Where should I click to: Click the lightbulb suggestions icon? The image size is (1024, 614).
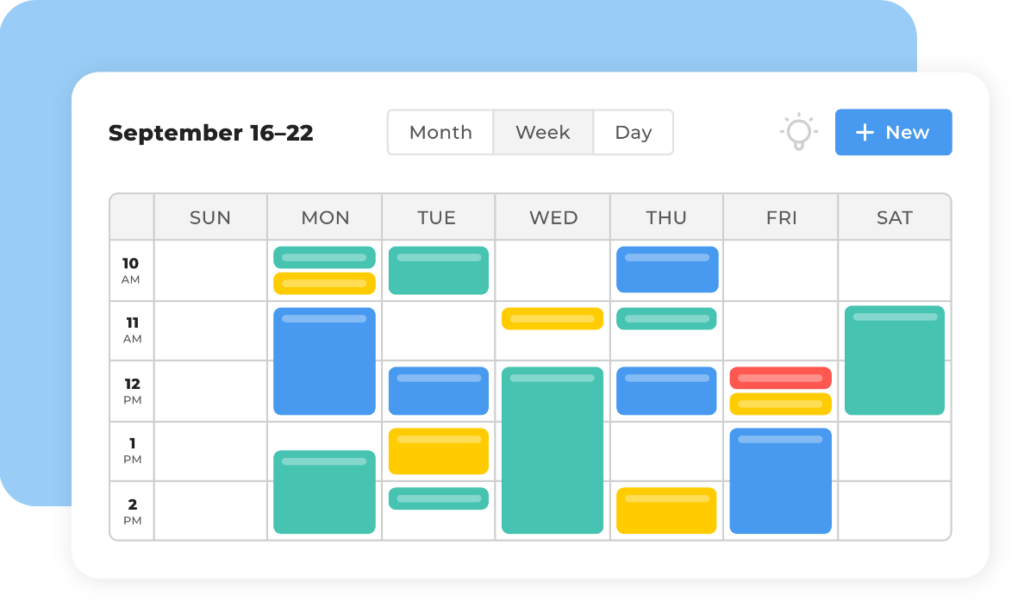click(x=798, y=132)
